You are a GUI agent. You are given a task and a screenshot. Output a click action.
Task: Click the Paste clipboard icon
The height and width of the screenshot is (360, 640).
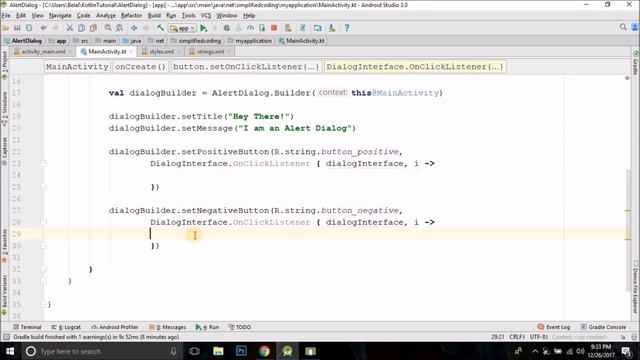point(93,28)
